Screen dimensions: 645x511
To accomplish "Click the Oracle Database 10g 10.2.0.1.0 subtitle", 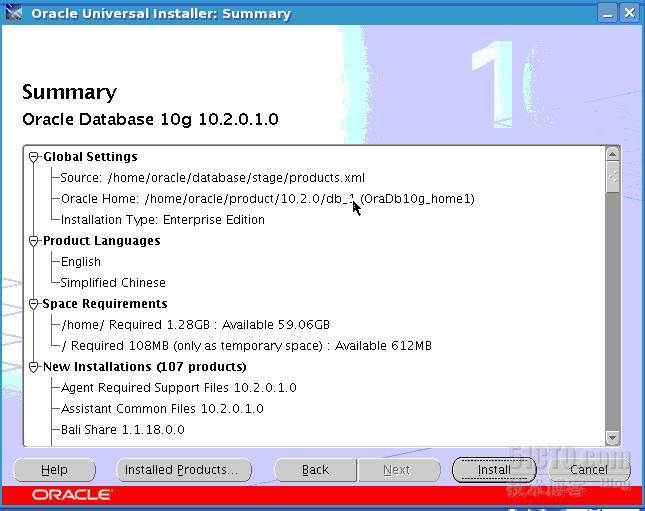I will coord(151,120).
